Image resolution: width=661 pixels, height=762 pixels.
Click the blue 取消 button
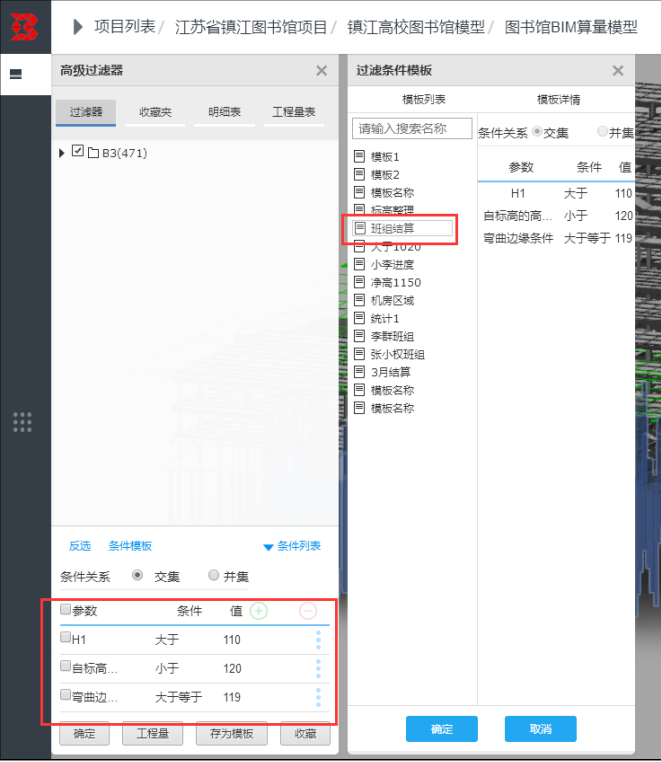point(540,729)
